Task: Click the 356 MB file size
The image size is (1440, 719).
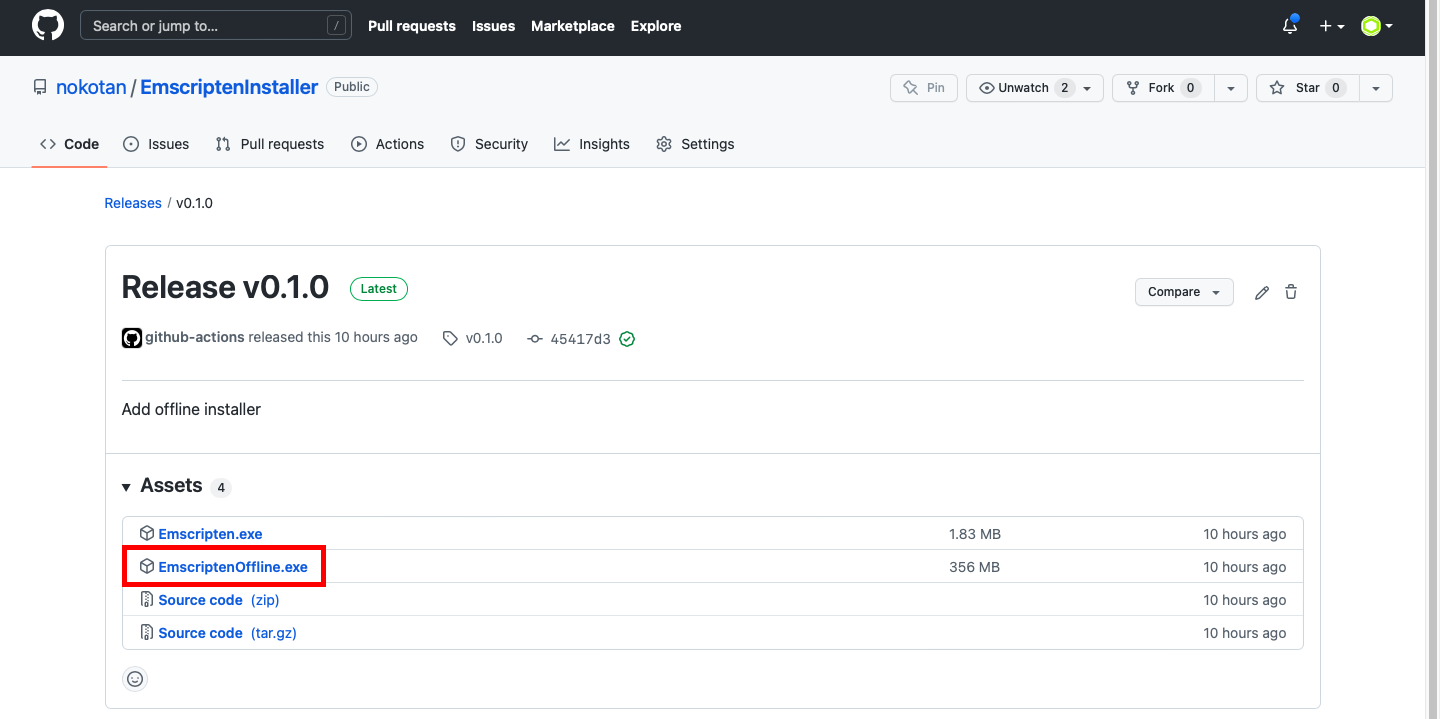Action: 975,567
